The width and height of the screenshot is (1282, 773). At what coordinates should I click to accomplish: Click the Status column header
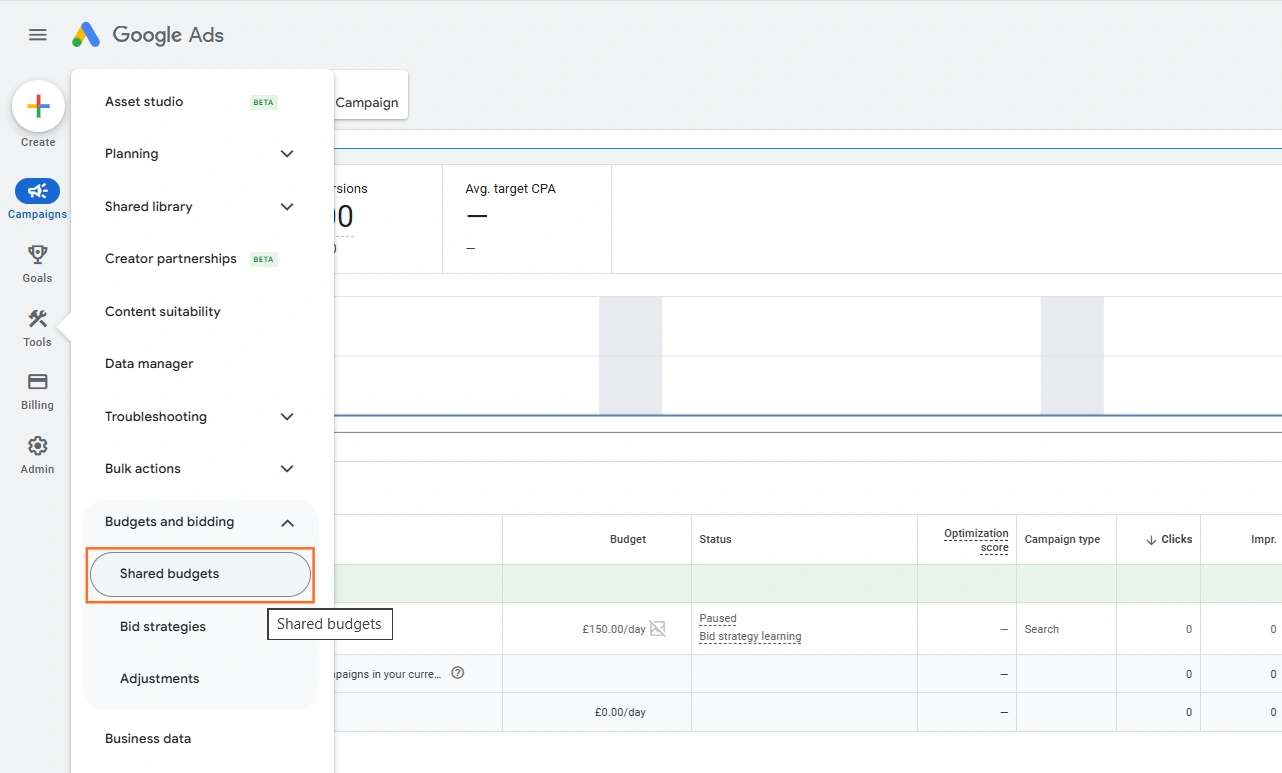point(715,540)
